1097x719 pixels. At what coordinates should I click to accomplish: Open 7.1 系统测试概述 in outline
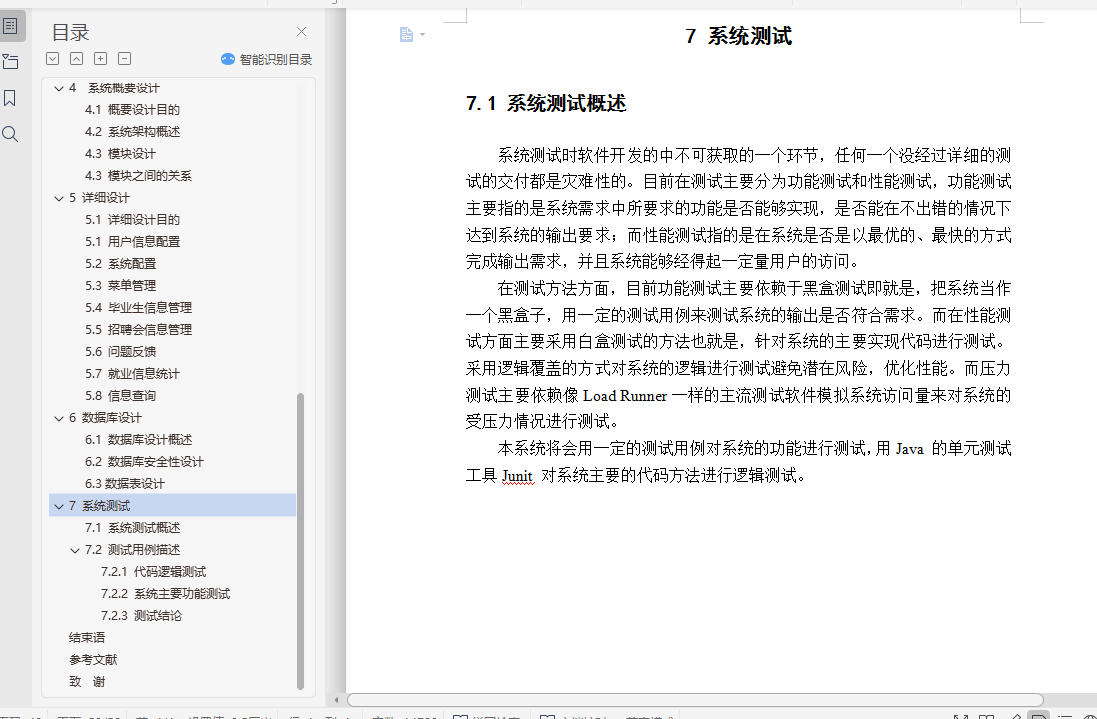(132, 528)
